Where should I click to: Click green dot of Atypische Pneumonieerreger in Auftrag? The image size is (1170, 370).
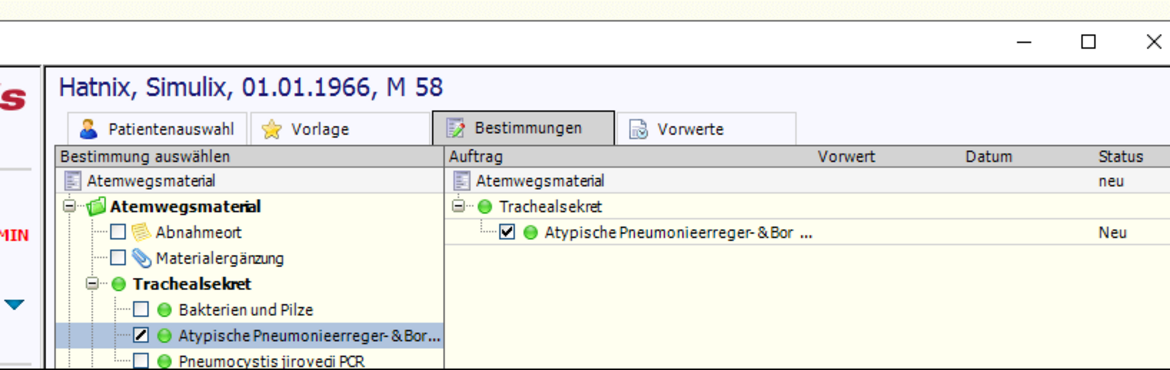coord(531,232)
